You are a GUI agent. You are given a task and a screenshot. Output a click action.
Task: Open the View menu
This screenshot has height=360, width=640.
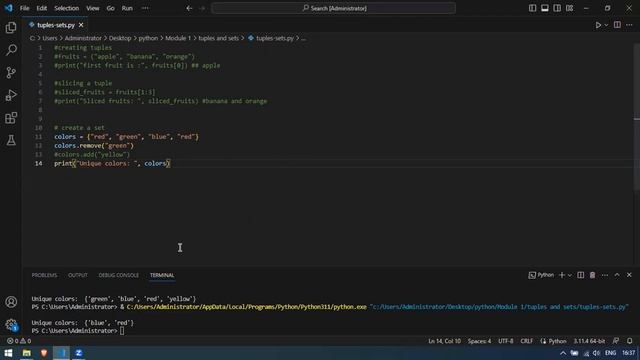pos(93,8)
